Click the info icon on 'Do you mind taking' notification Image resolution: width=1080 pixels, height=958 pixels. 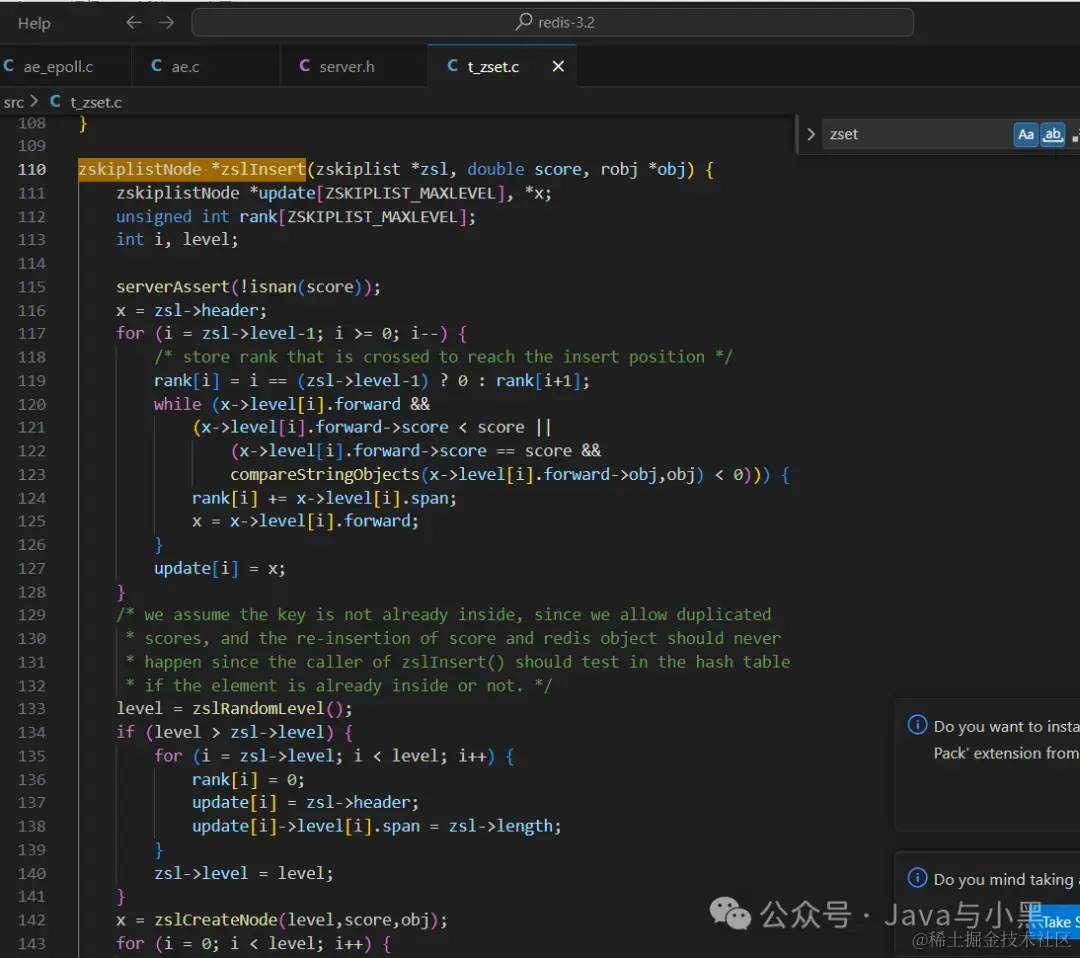point(916,879)
